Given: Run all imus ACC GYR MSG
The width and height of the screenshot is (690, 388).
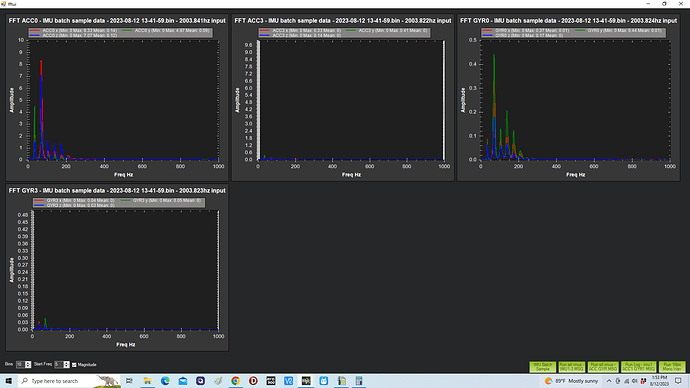Looking at the screenshot, I should click(603, 367).
